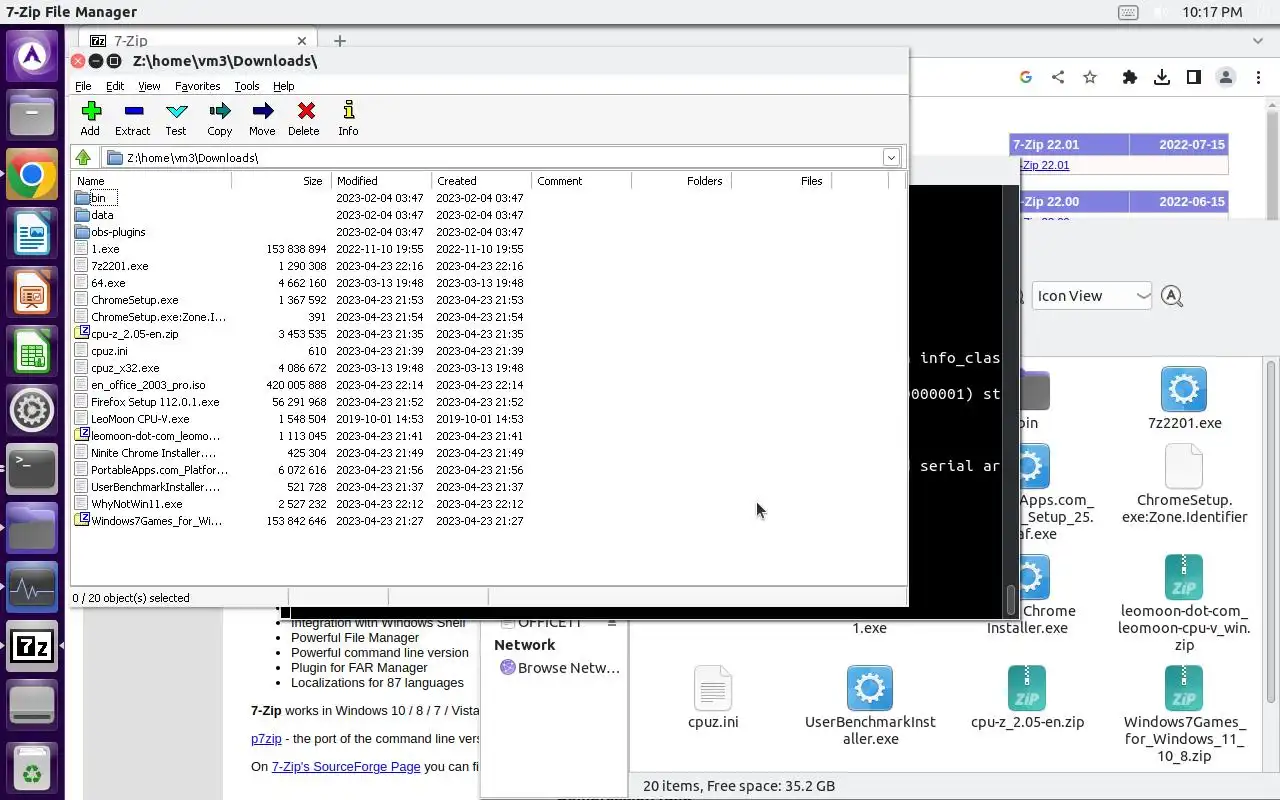Click UserBenchmarkInstaller.exe icon in file manager

(870, 688)
